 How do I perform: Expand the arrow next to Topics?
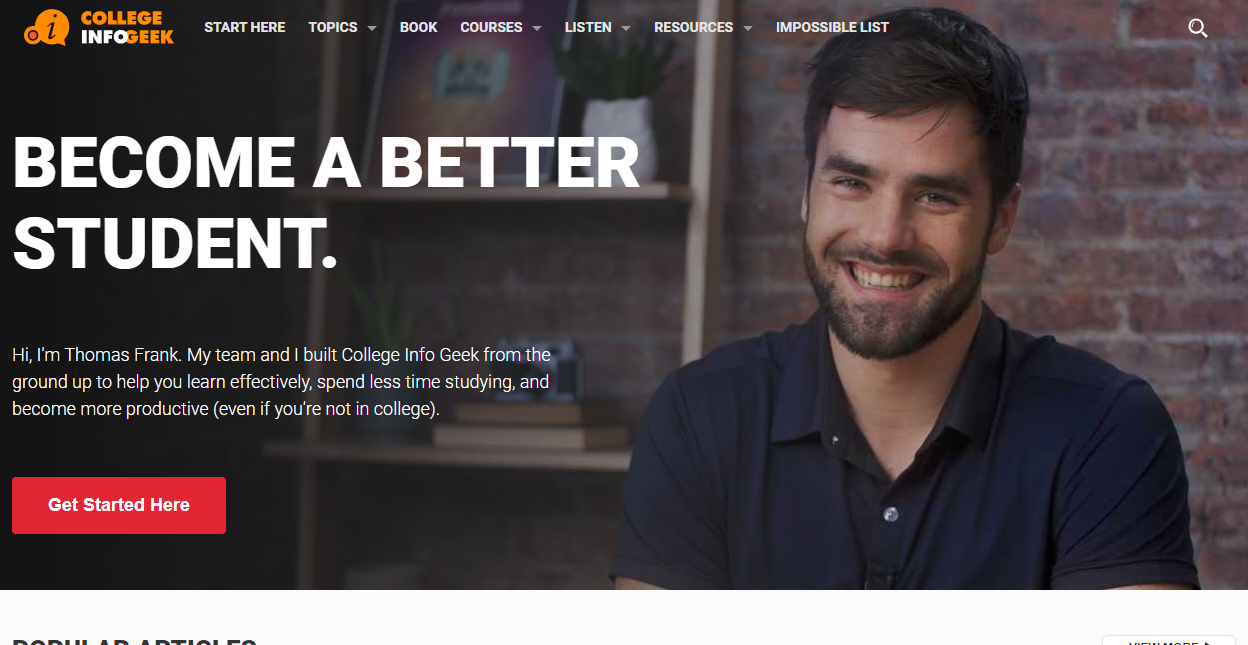(372, 28)
